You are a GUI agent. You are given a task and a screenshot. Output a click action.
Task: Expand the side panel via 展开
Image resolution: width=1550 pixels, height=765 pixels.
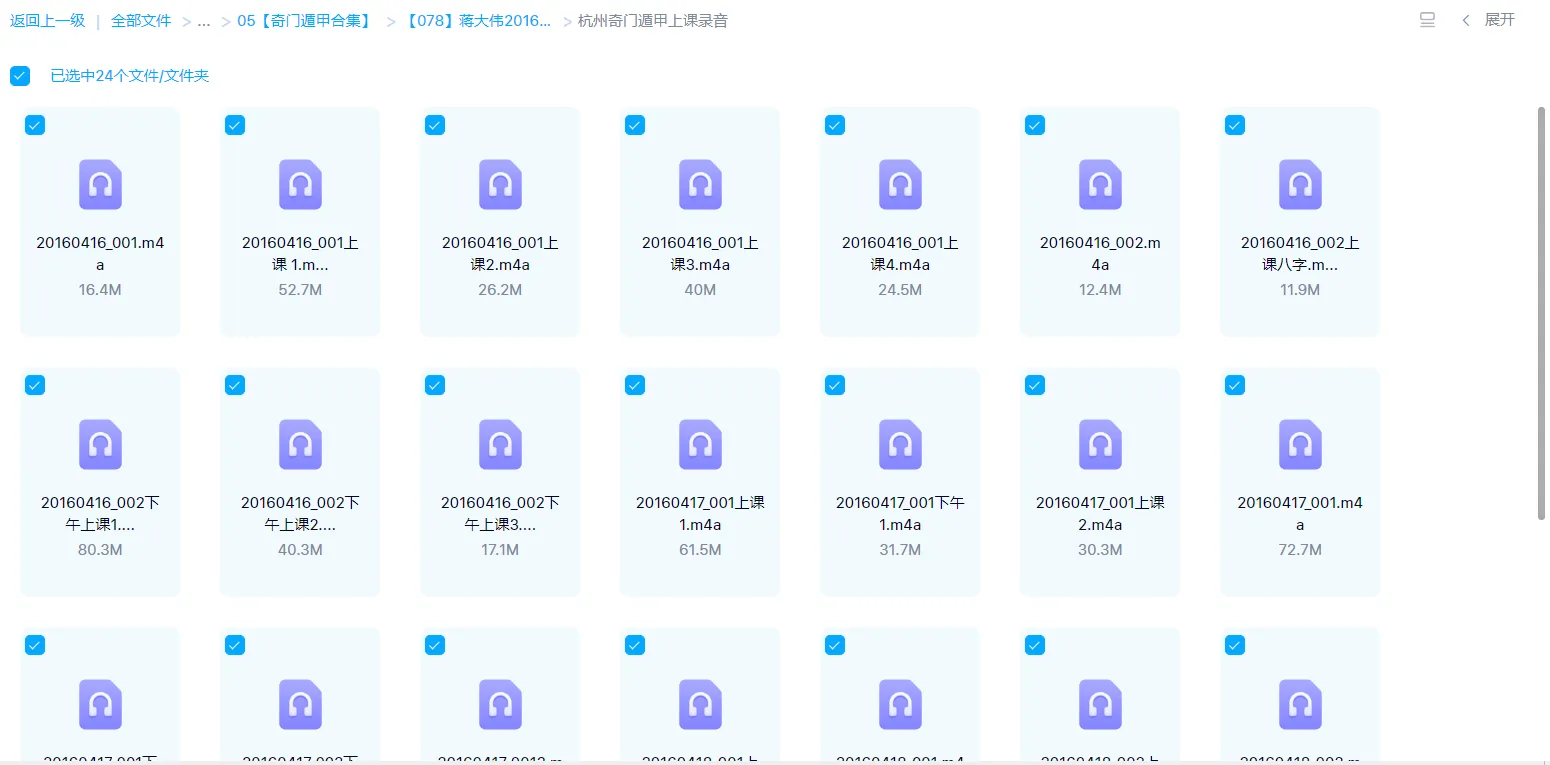(1489, 20)
